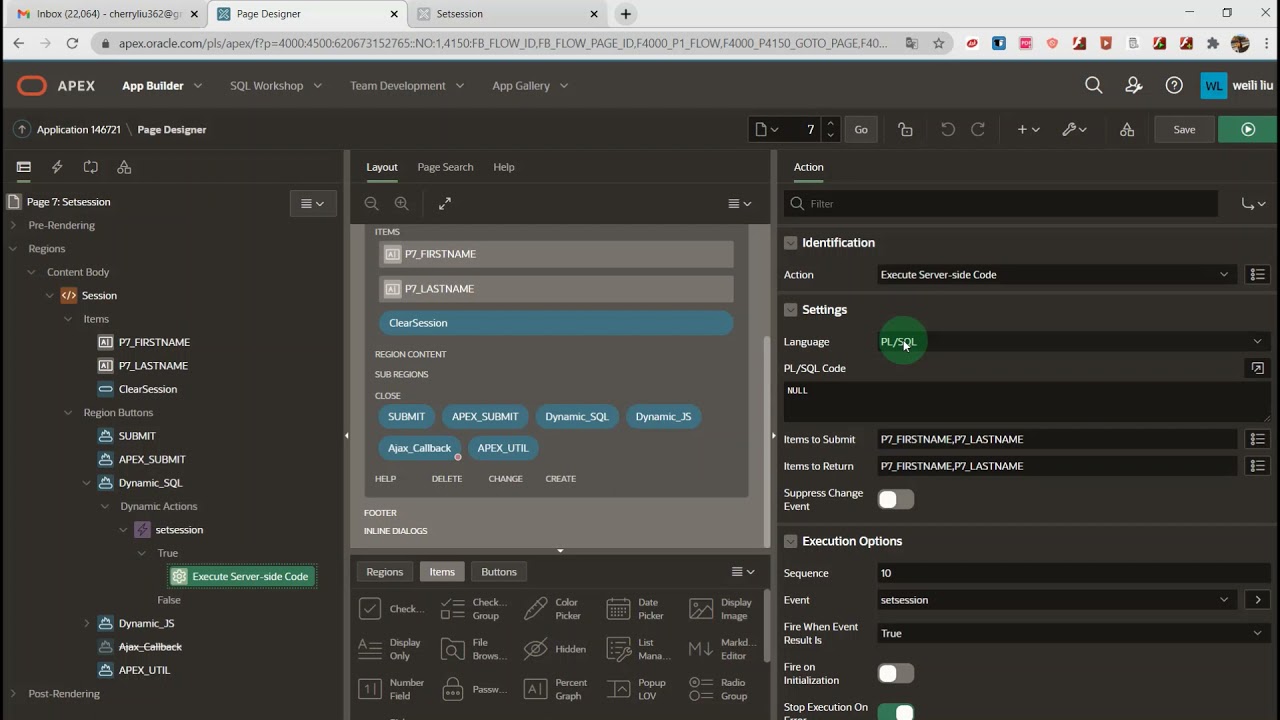The image size is (1280, 720).
Task: Open the Items to Return list picker
Action: [x=1257, y=466]
